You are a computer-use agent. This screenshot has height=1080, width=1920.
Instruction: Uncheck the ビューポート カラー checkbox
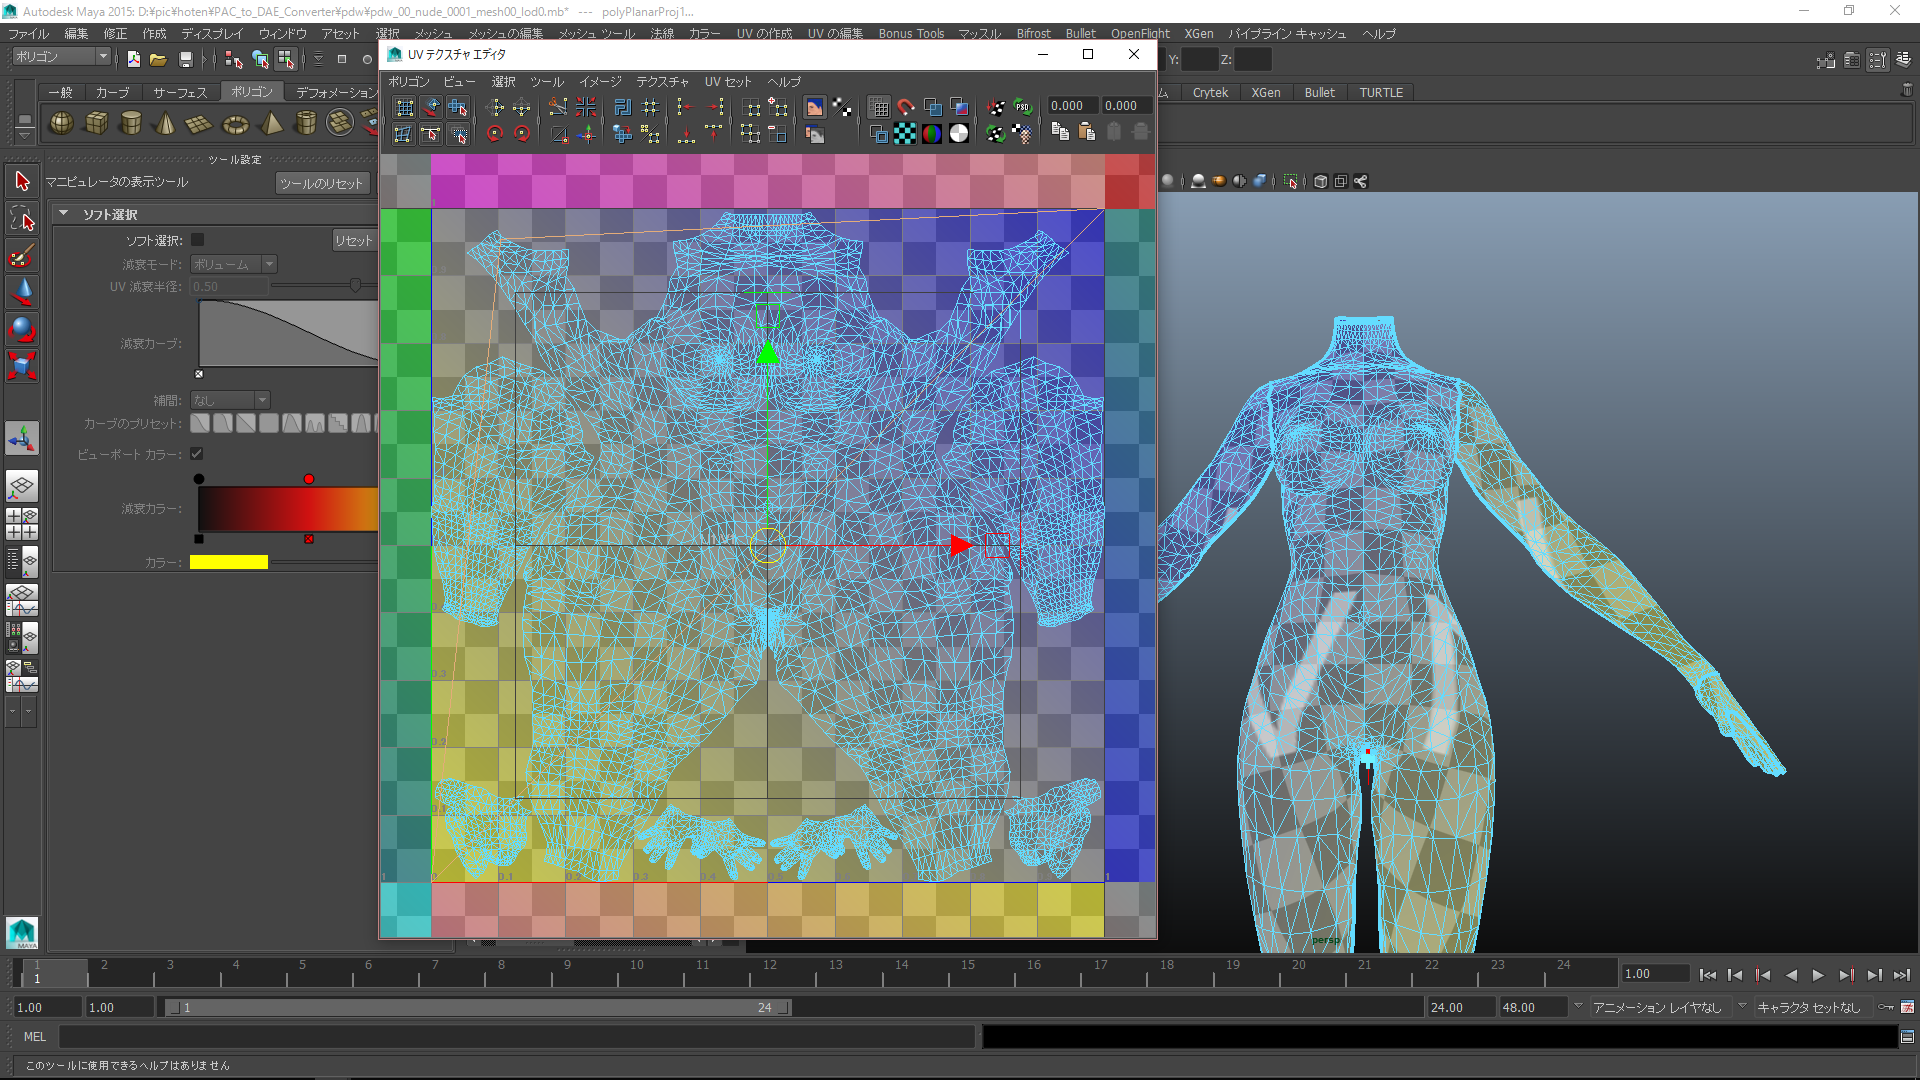198,454
